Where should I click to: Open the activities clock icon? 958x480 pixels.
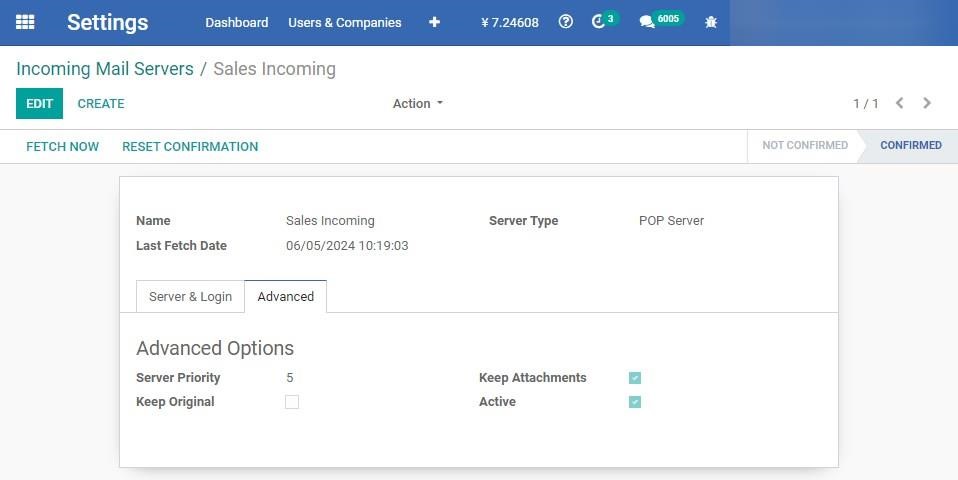coord(598,22)
